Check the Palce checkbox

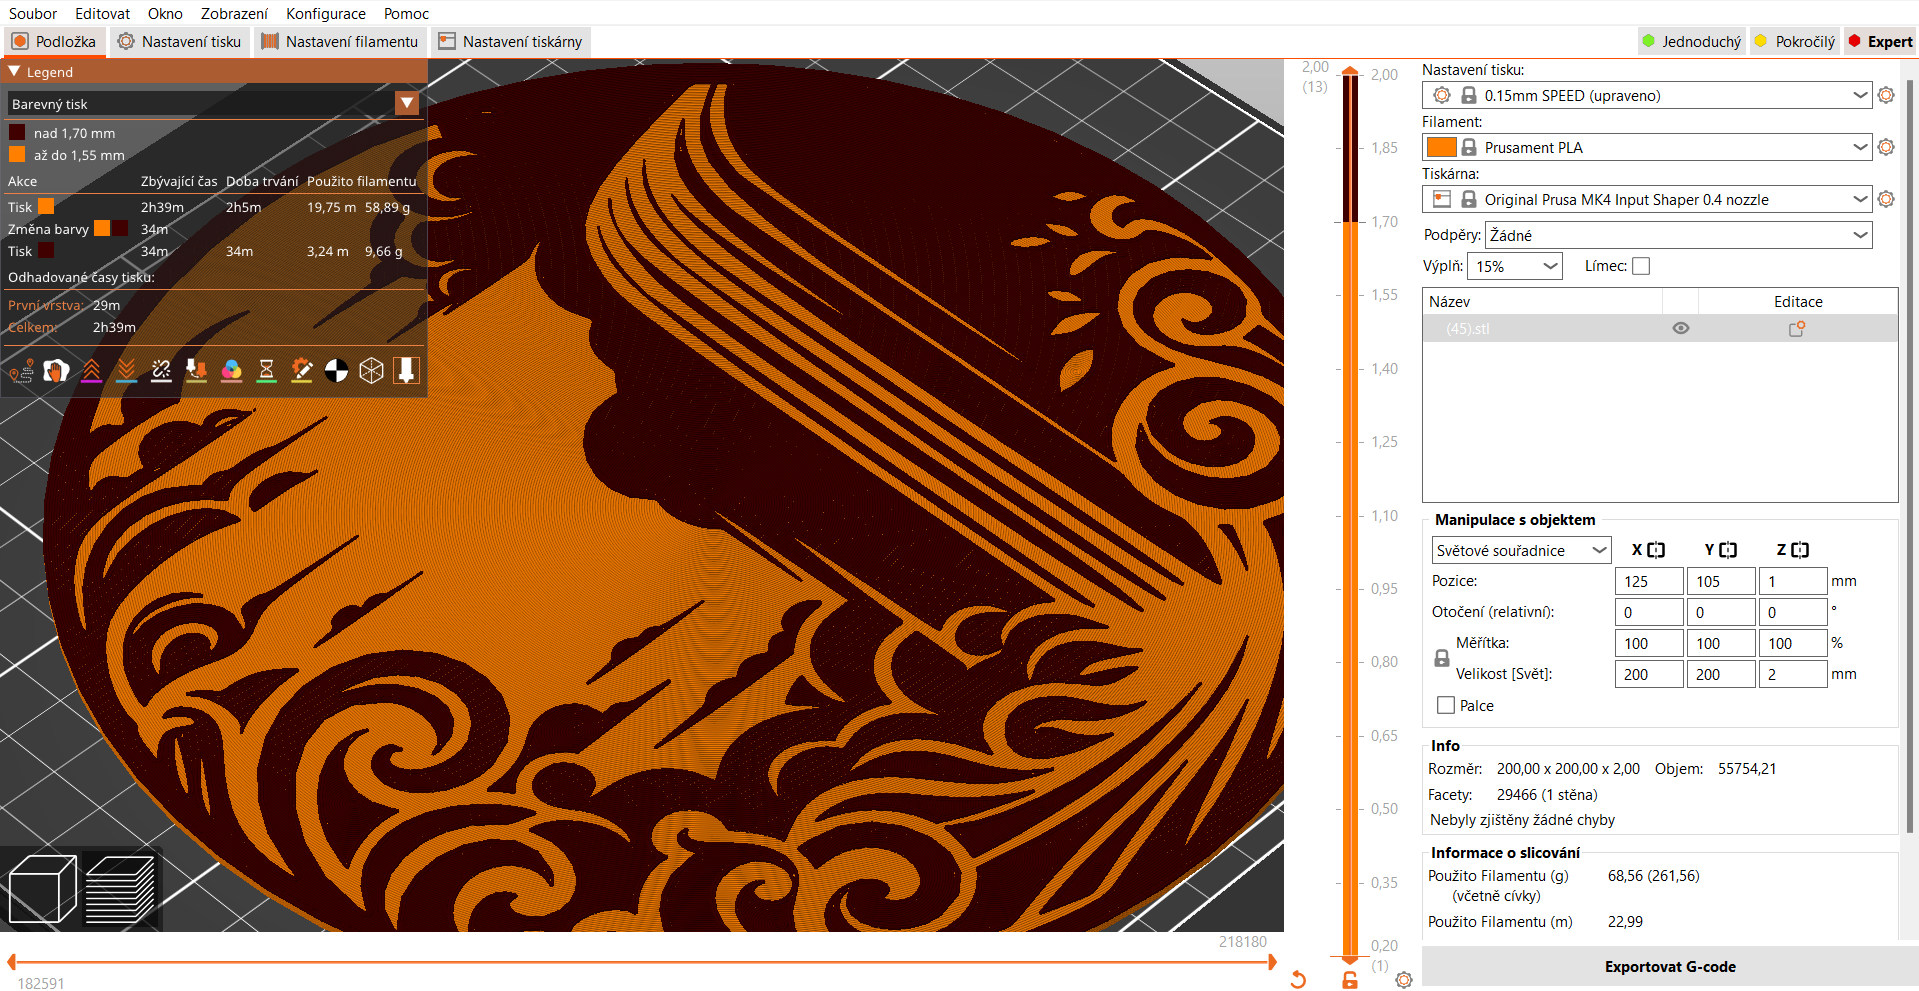point(1446,705)
